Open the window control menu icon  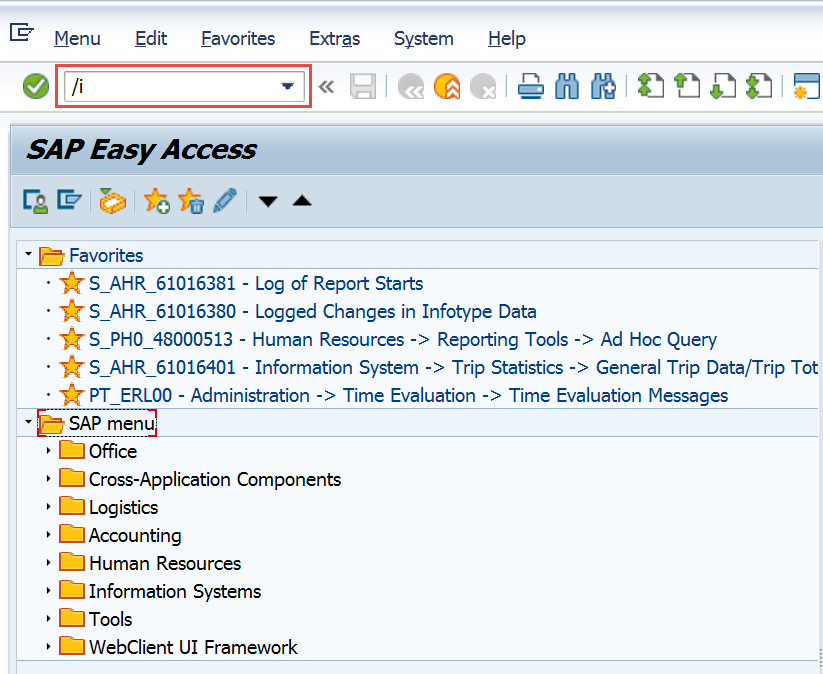tap(22, 33)
